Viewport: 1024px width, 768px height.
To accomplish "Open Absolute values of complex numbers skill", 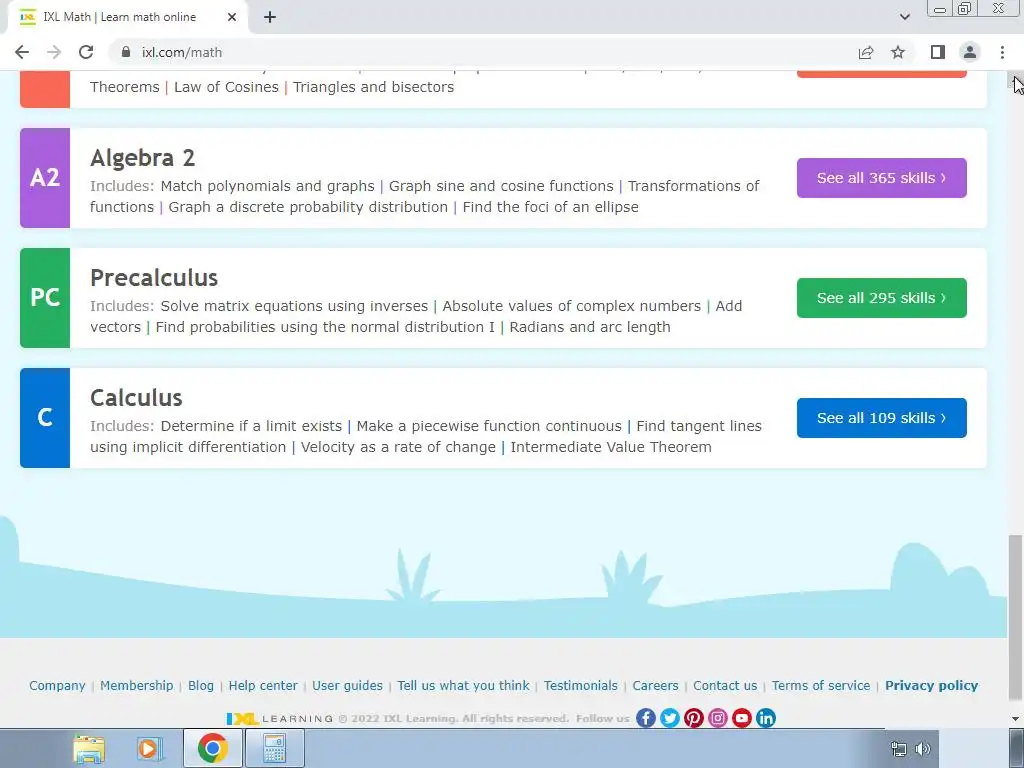I will coord(571,306).
